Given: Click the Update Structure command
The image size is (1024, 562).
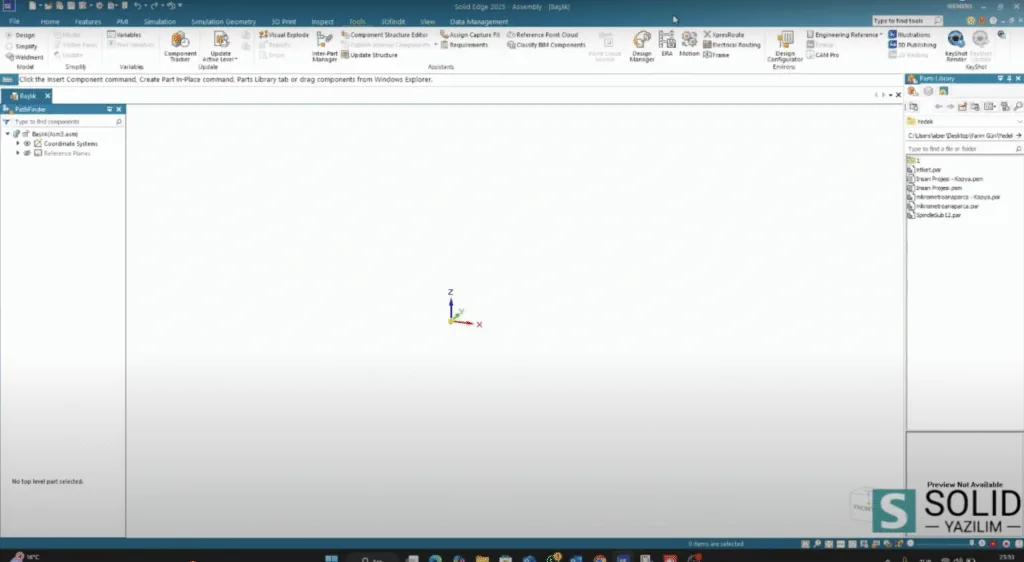Looking at the screenshot, I should pos(369,55).
